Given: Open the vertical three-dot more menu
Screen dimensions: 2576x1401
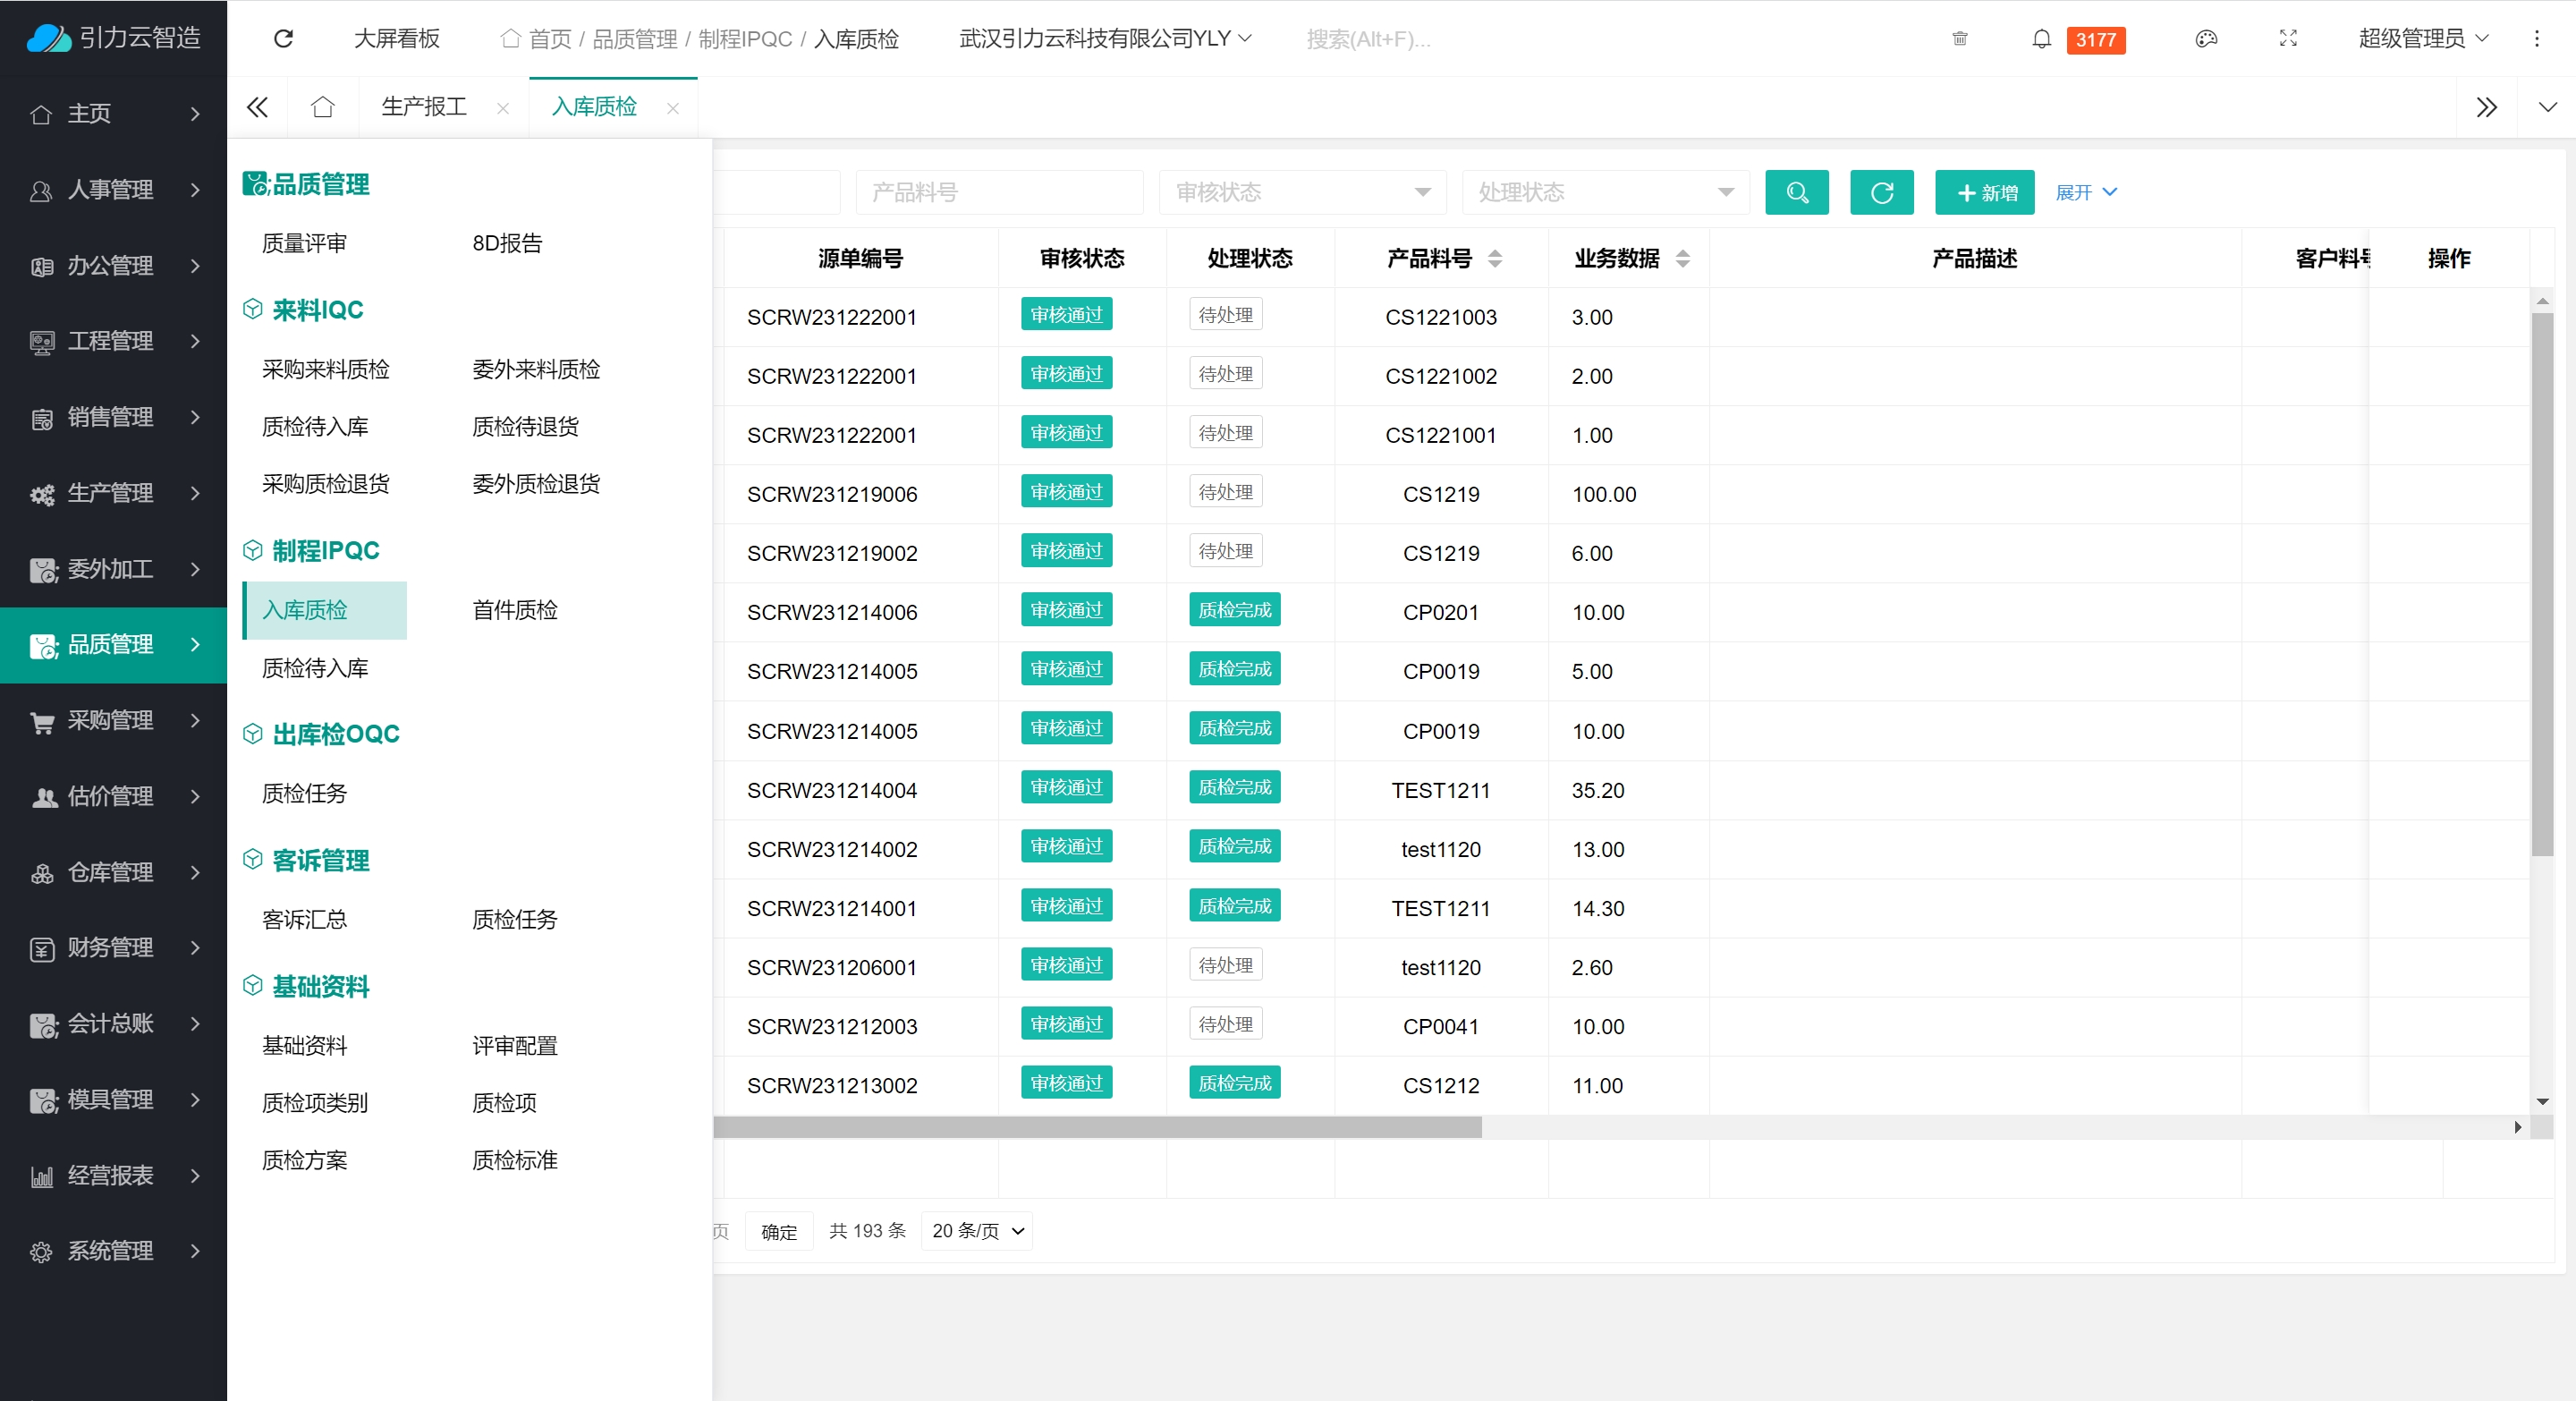Looking at the screenshot, I should click(2536, 38).
